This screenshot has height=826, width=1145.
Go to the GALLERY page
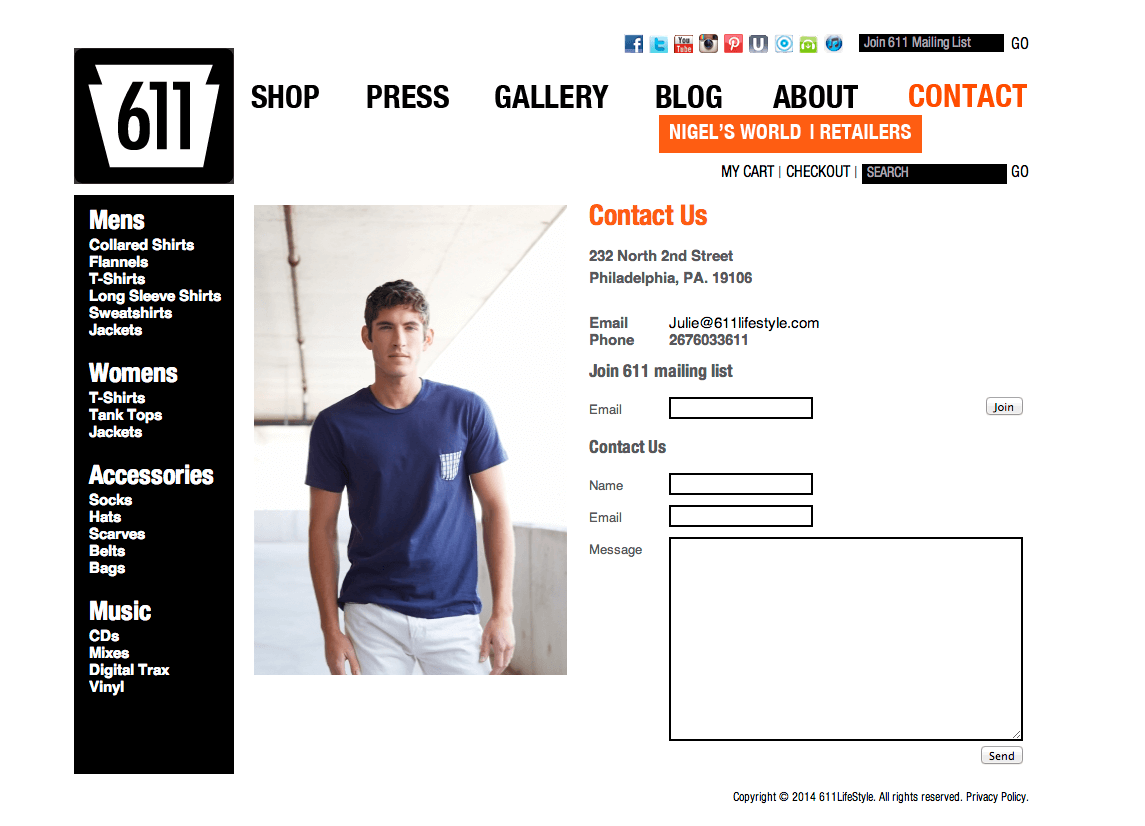coord(551,97)
